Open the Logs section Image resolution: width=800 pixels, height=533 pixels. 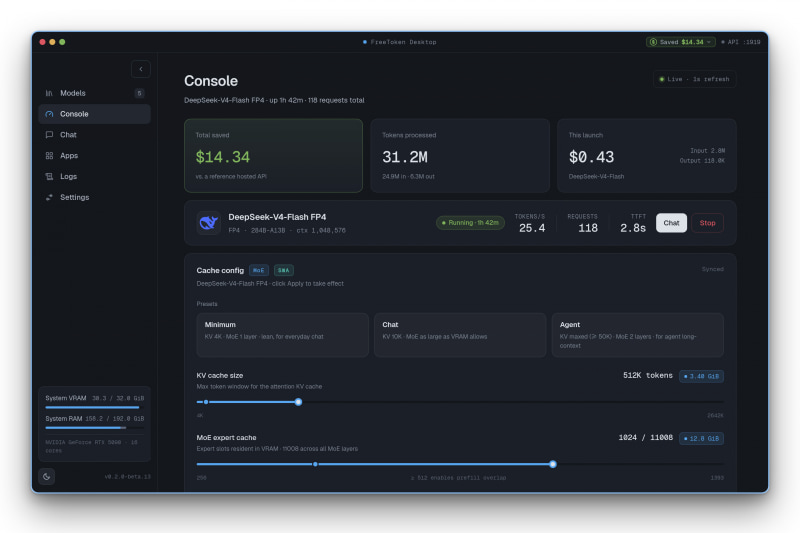[94, 176]
